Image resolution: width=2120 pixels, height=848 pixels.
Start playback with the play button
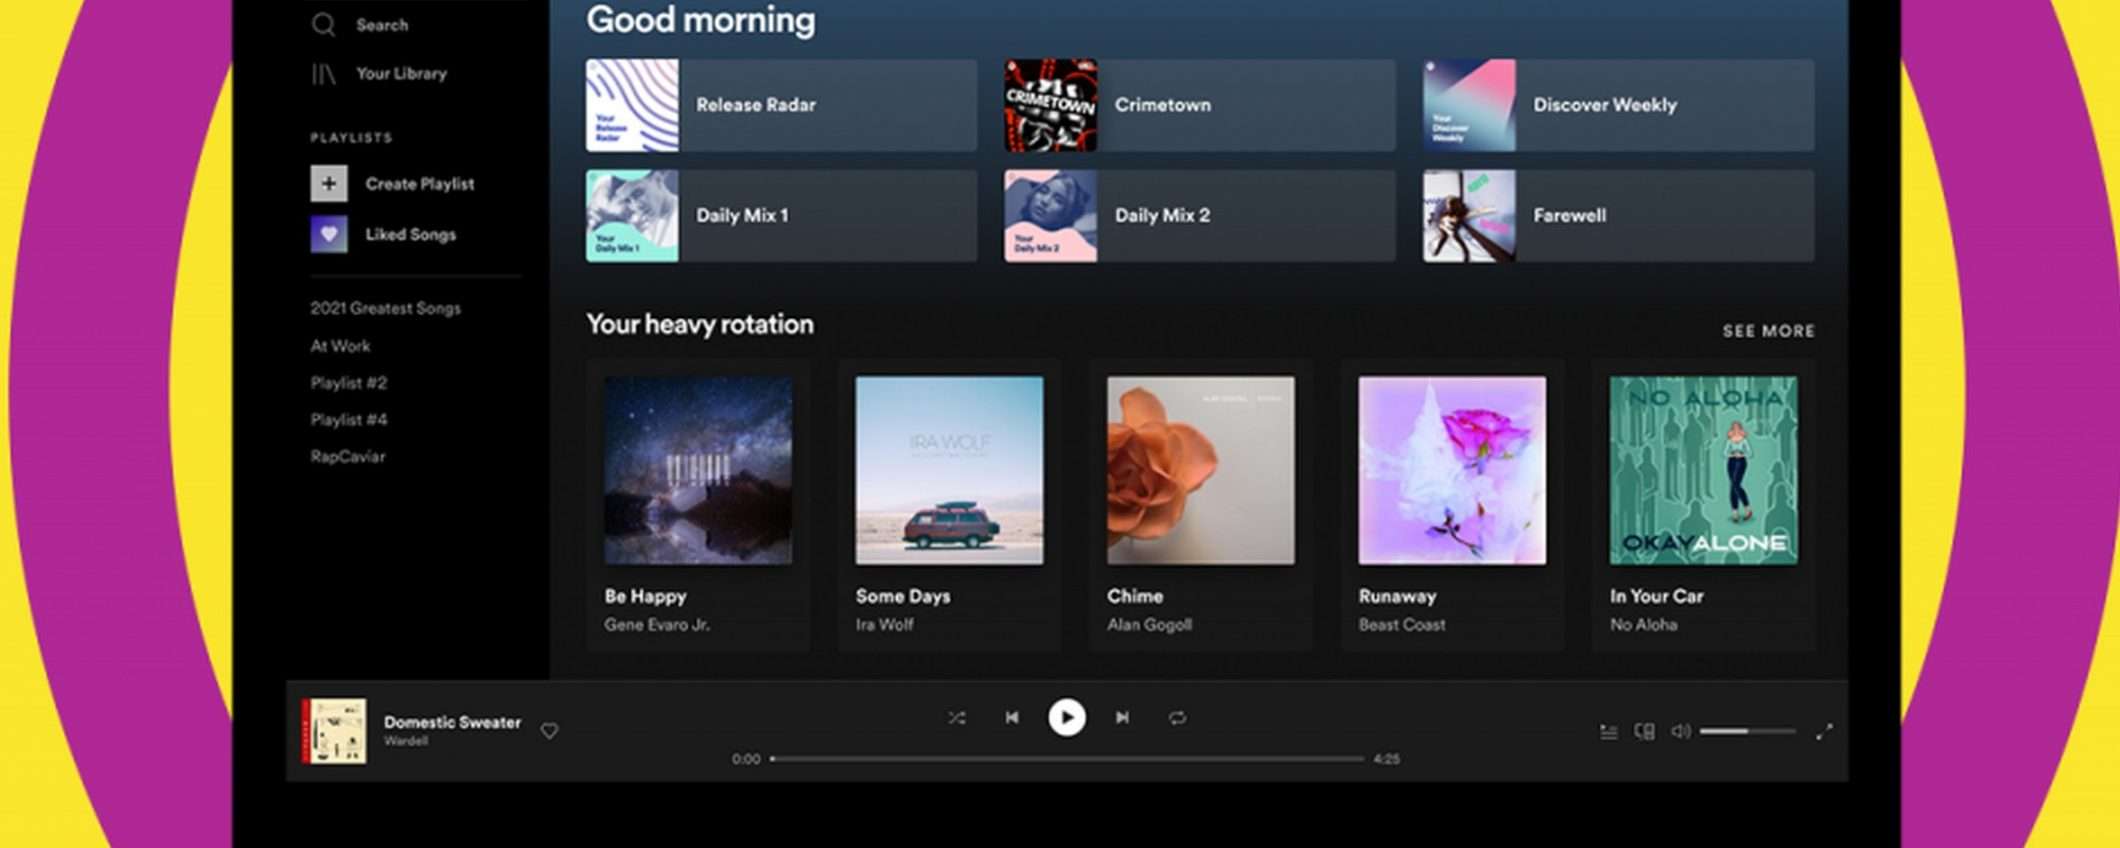pyautogui.click(x=1067, y=717)
